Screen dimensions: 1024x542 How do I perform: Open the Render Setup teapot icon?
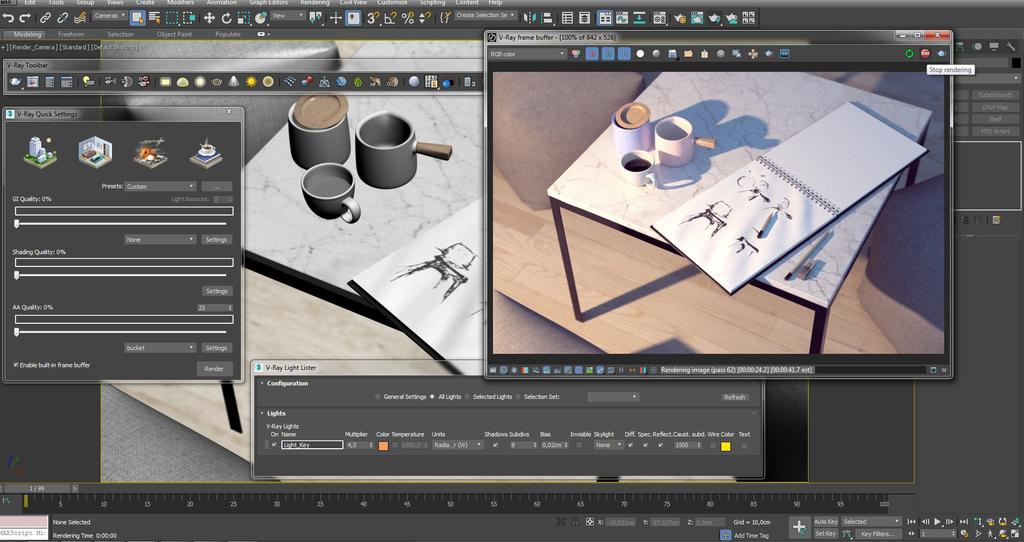pos(680,18)
